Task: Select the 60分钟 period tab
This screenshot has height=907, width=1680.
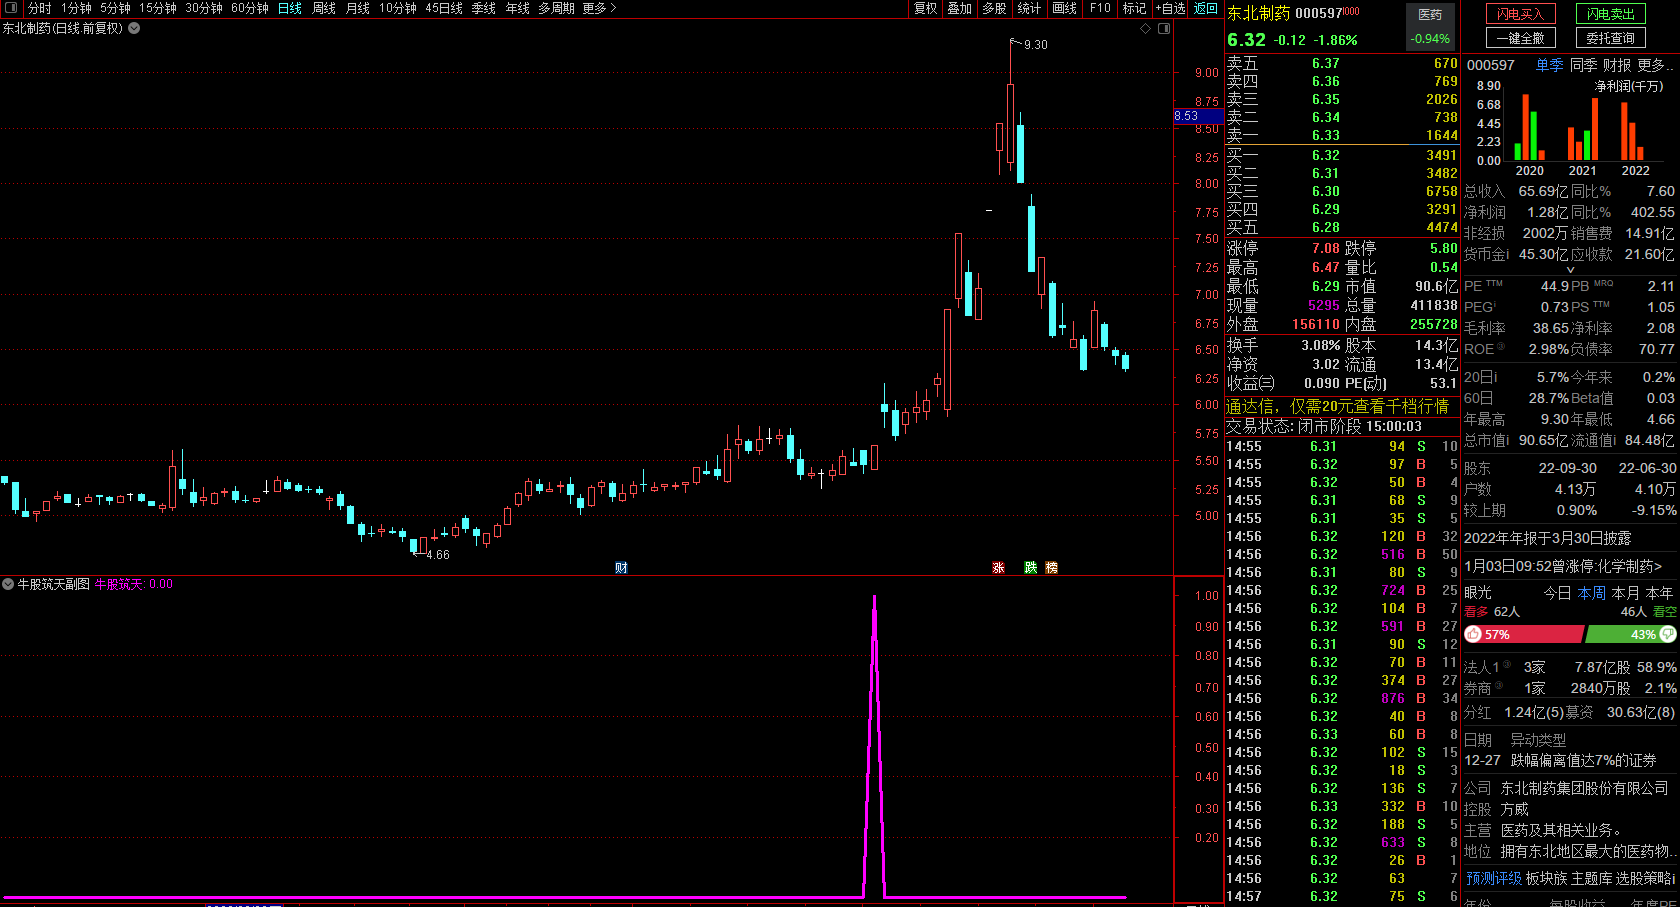Action: click(250, 8)
